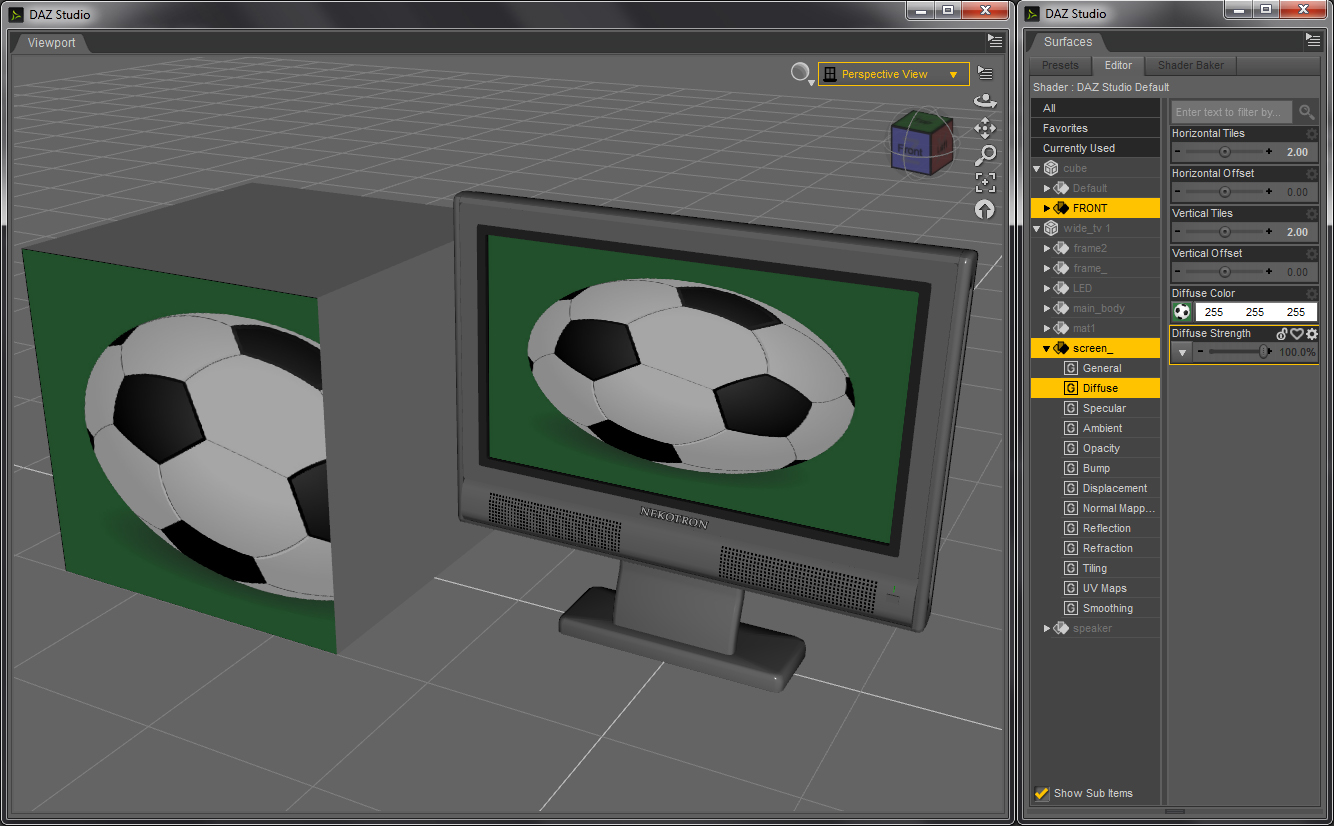Viewport: 1334px width, 826px height.
Task: Collapse the cube node in the surface tree
Action: click(x=1037, y=168)
